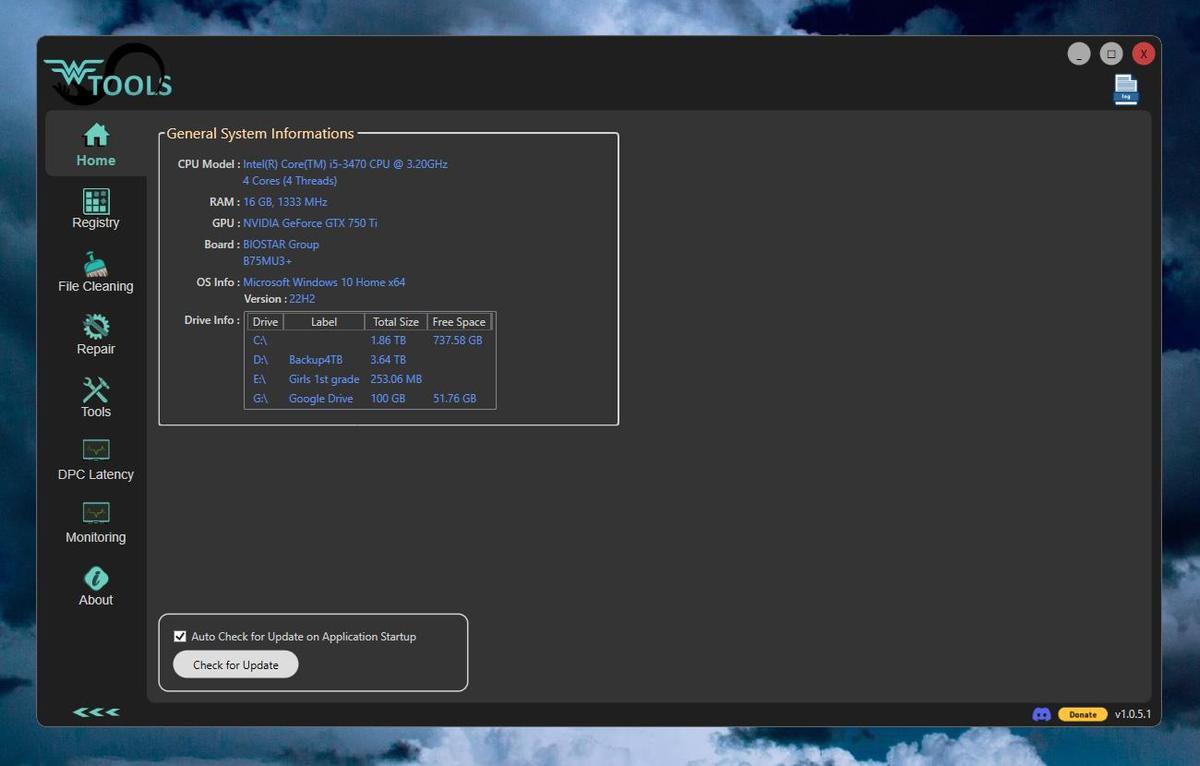Minimize the WTools window

(1078, 54)
